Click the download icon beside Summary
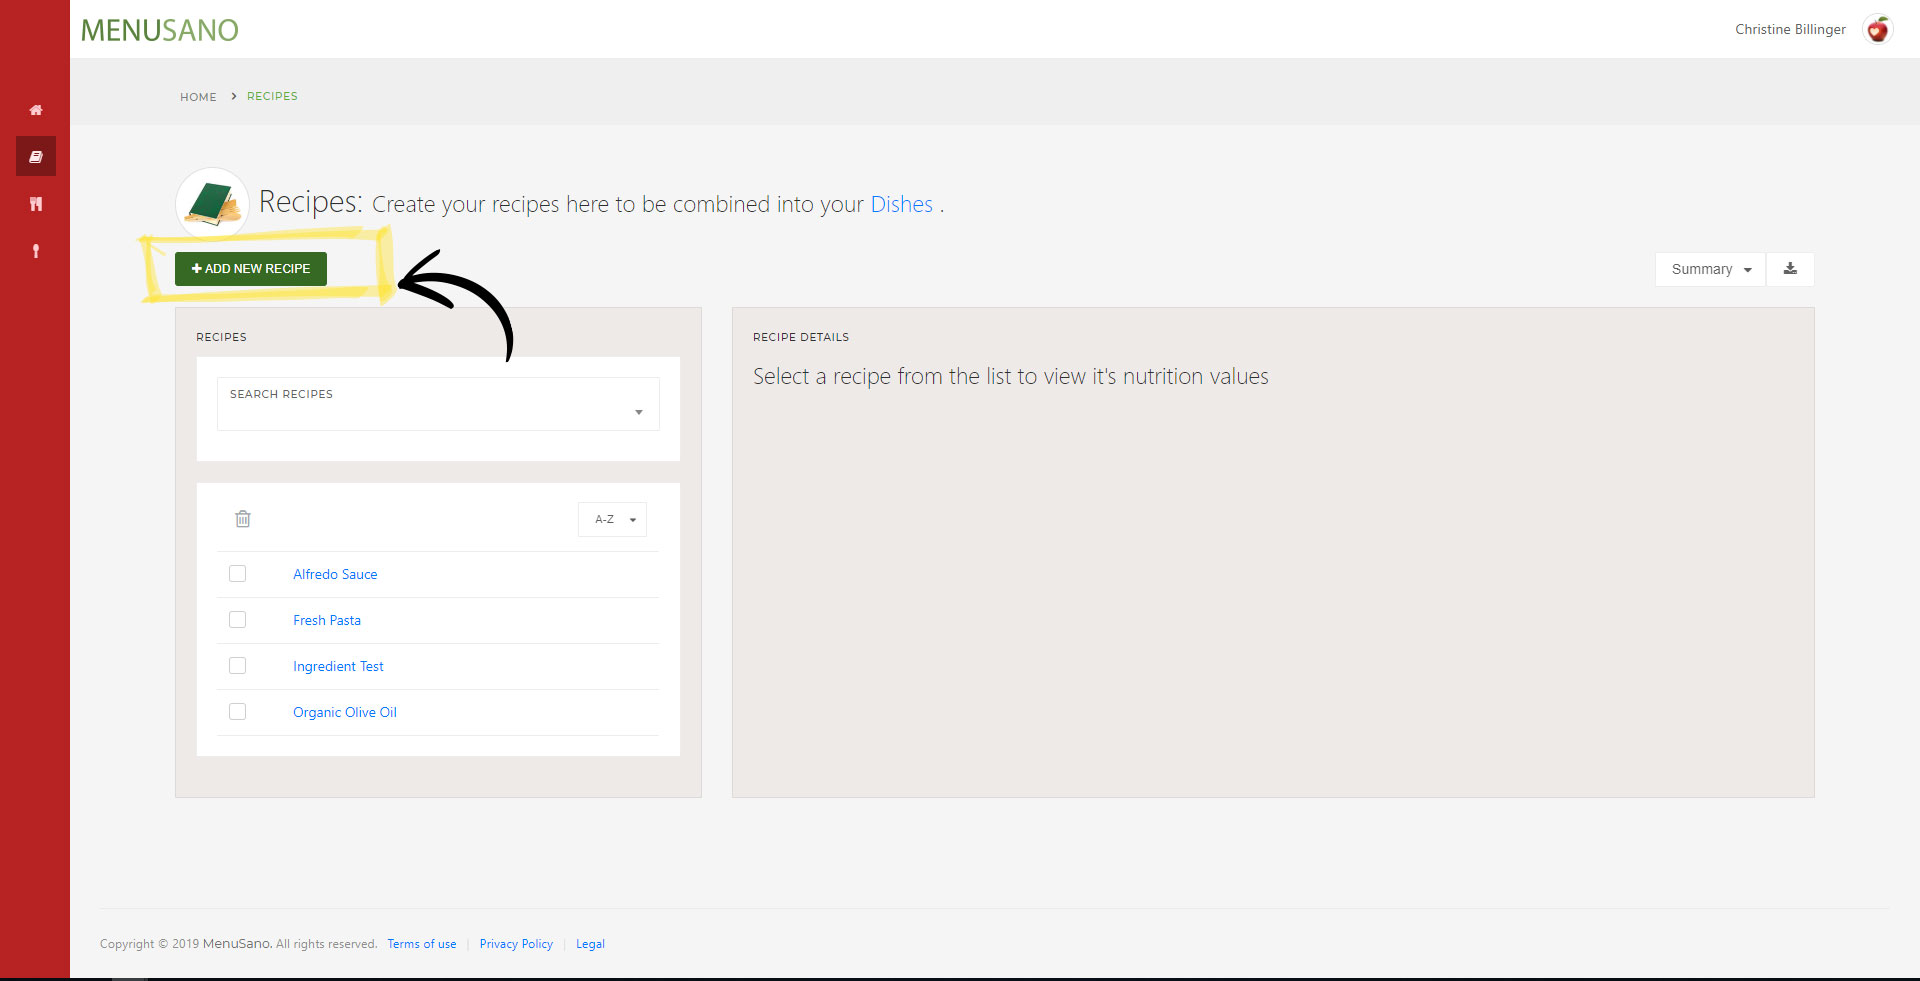 (1790, 269)
